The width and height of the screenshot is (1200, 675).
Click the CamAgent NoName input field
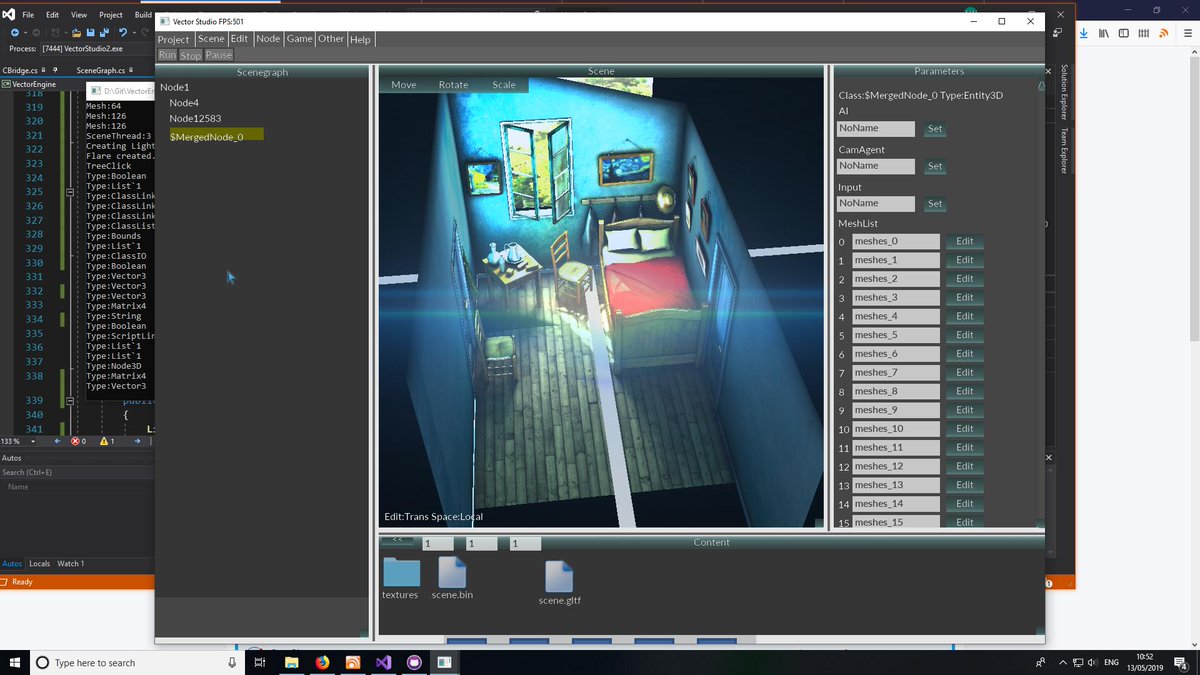(876, 166)
